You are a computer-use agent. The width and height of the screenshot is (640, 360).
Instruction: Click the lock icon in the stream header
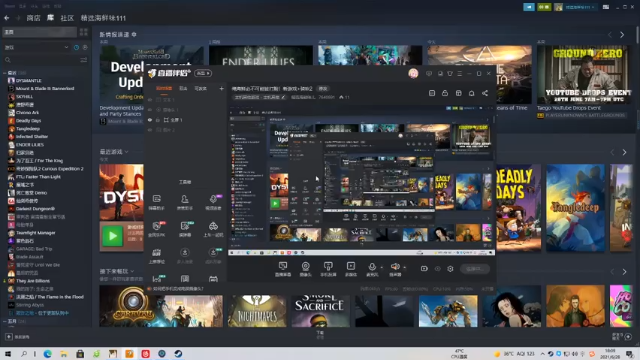click(x=445, y=93)
